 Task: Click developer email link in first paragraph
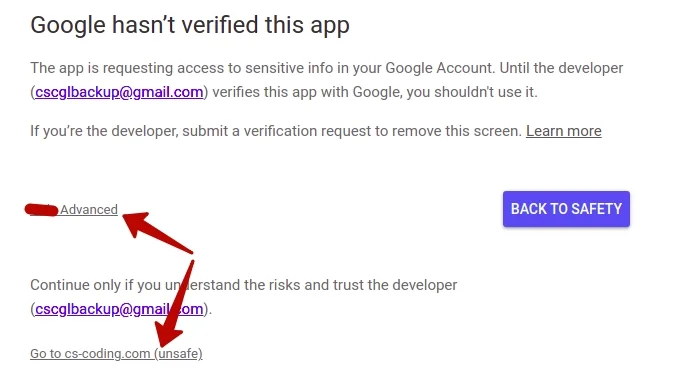119,92
